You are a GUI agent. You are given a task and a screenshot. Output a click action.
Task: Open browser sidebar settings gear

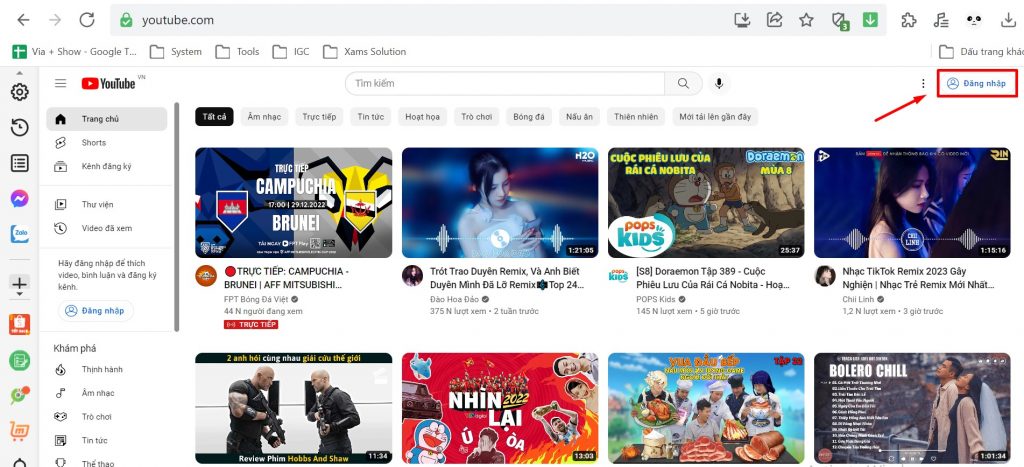[20, 92]
